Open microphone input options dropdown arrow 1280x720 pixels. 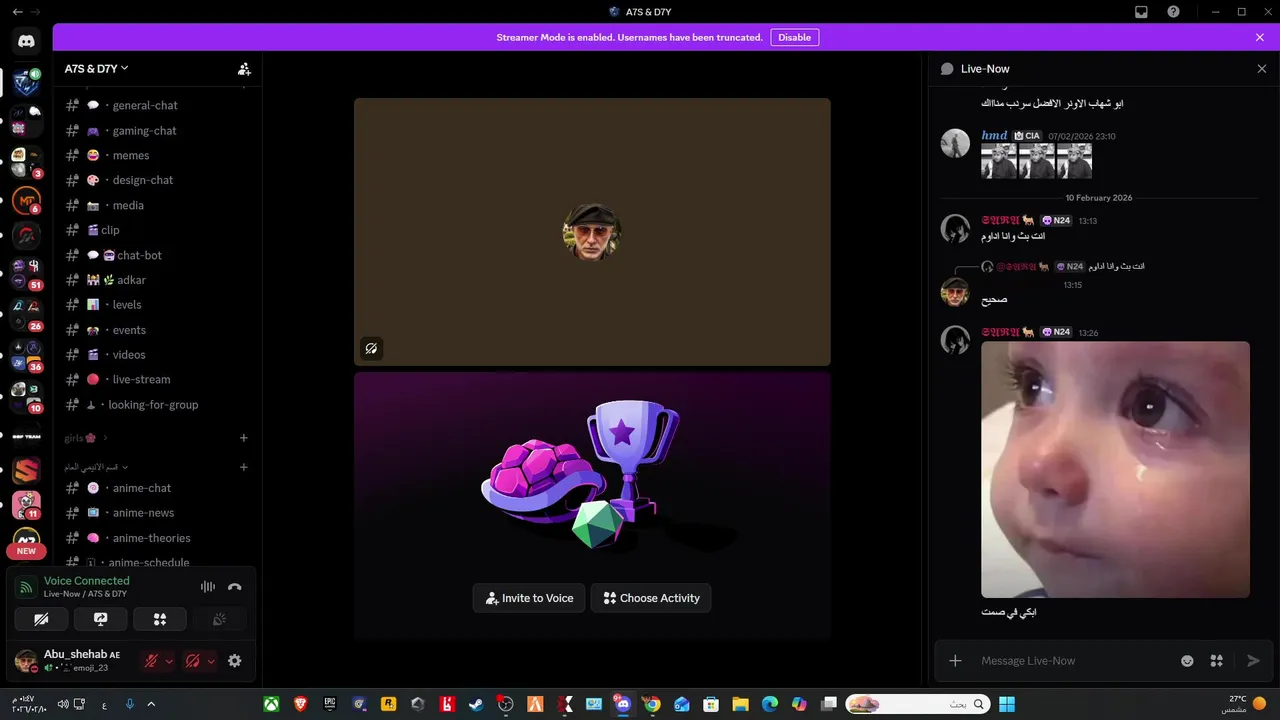[x=169, y=661]
